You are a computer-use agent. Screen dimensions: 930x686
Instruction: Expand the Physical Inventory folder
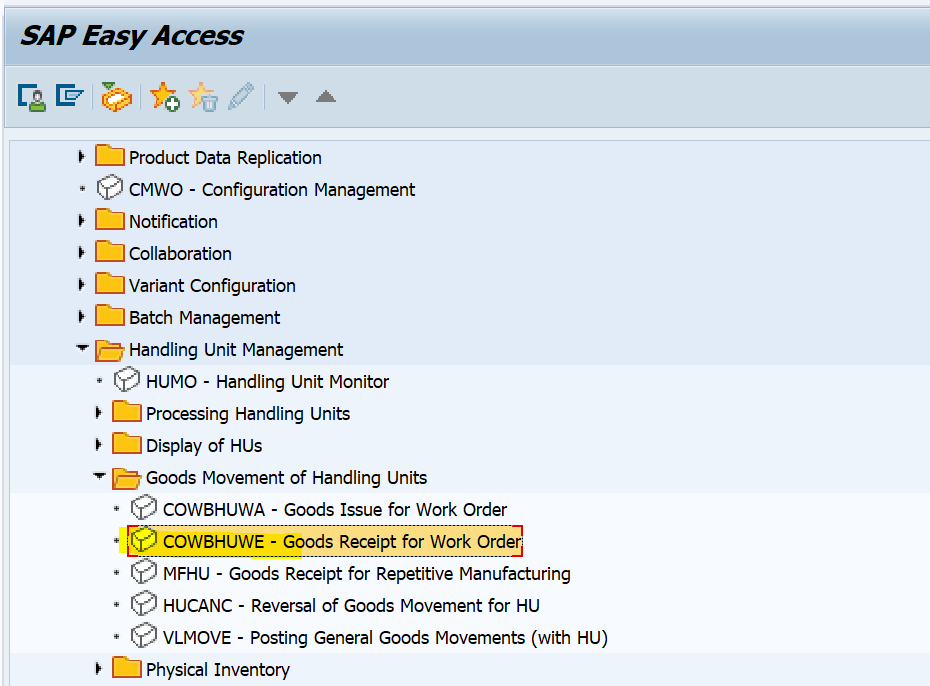pyautogui.click(x=97, y=669)
